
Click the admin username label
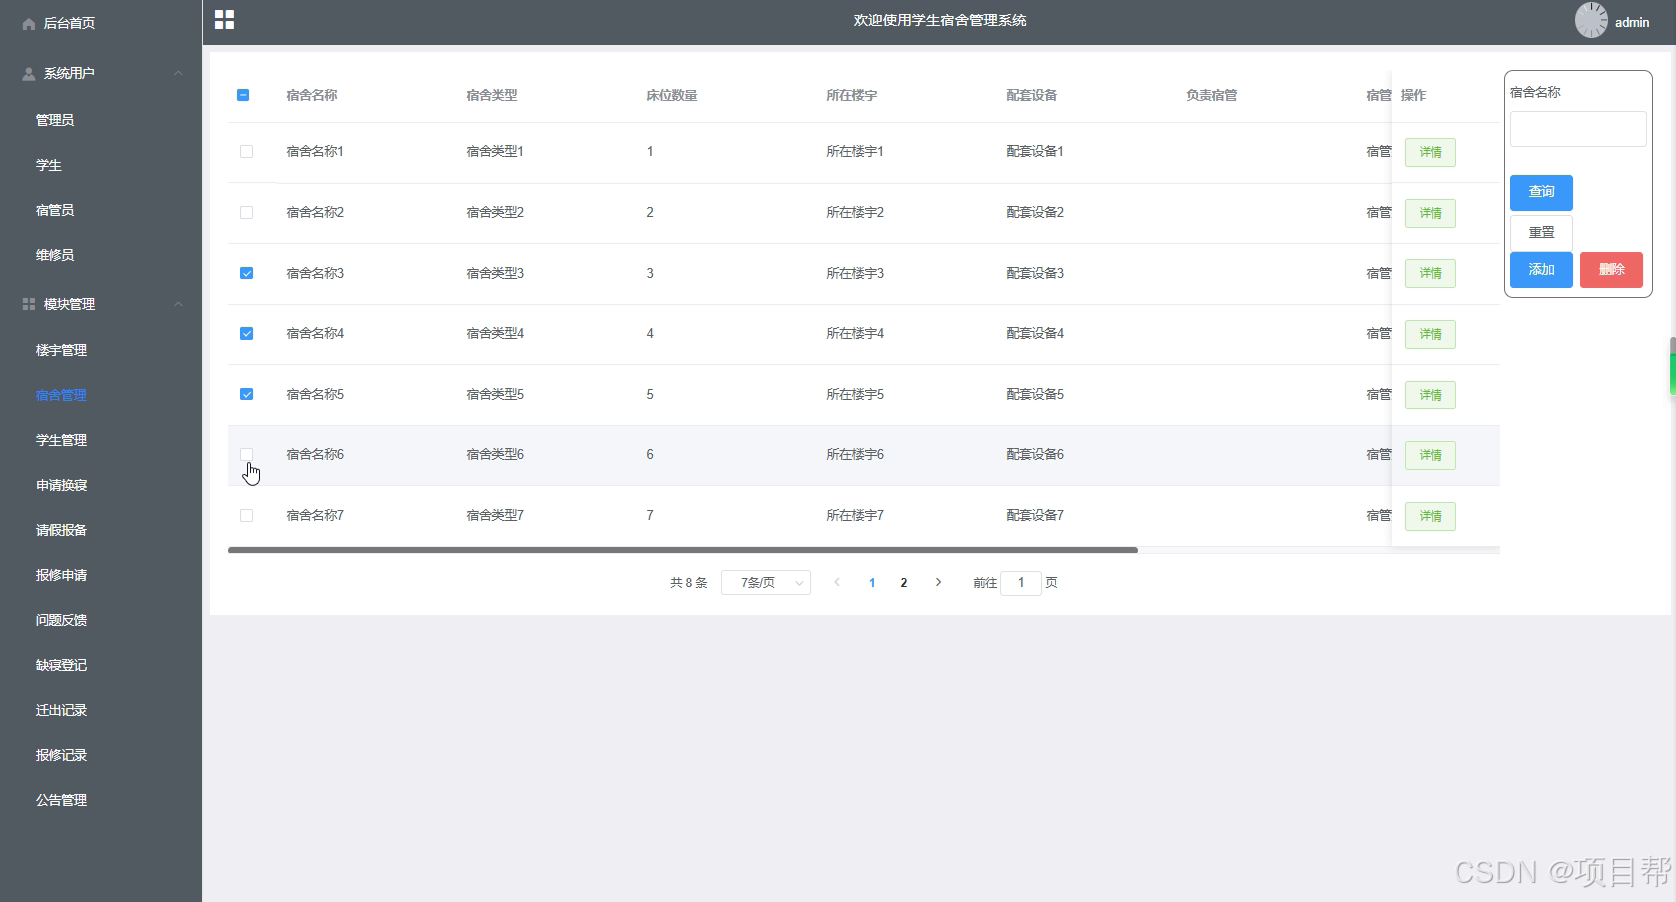(1632, 22)
